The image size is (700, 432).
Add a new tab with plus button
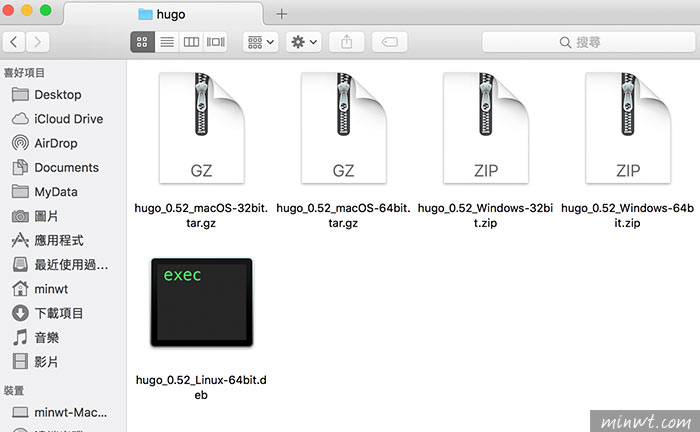point(281,14)
